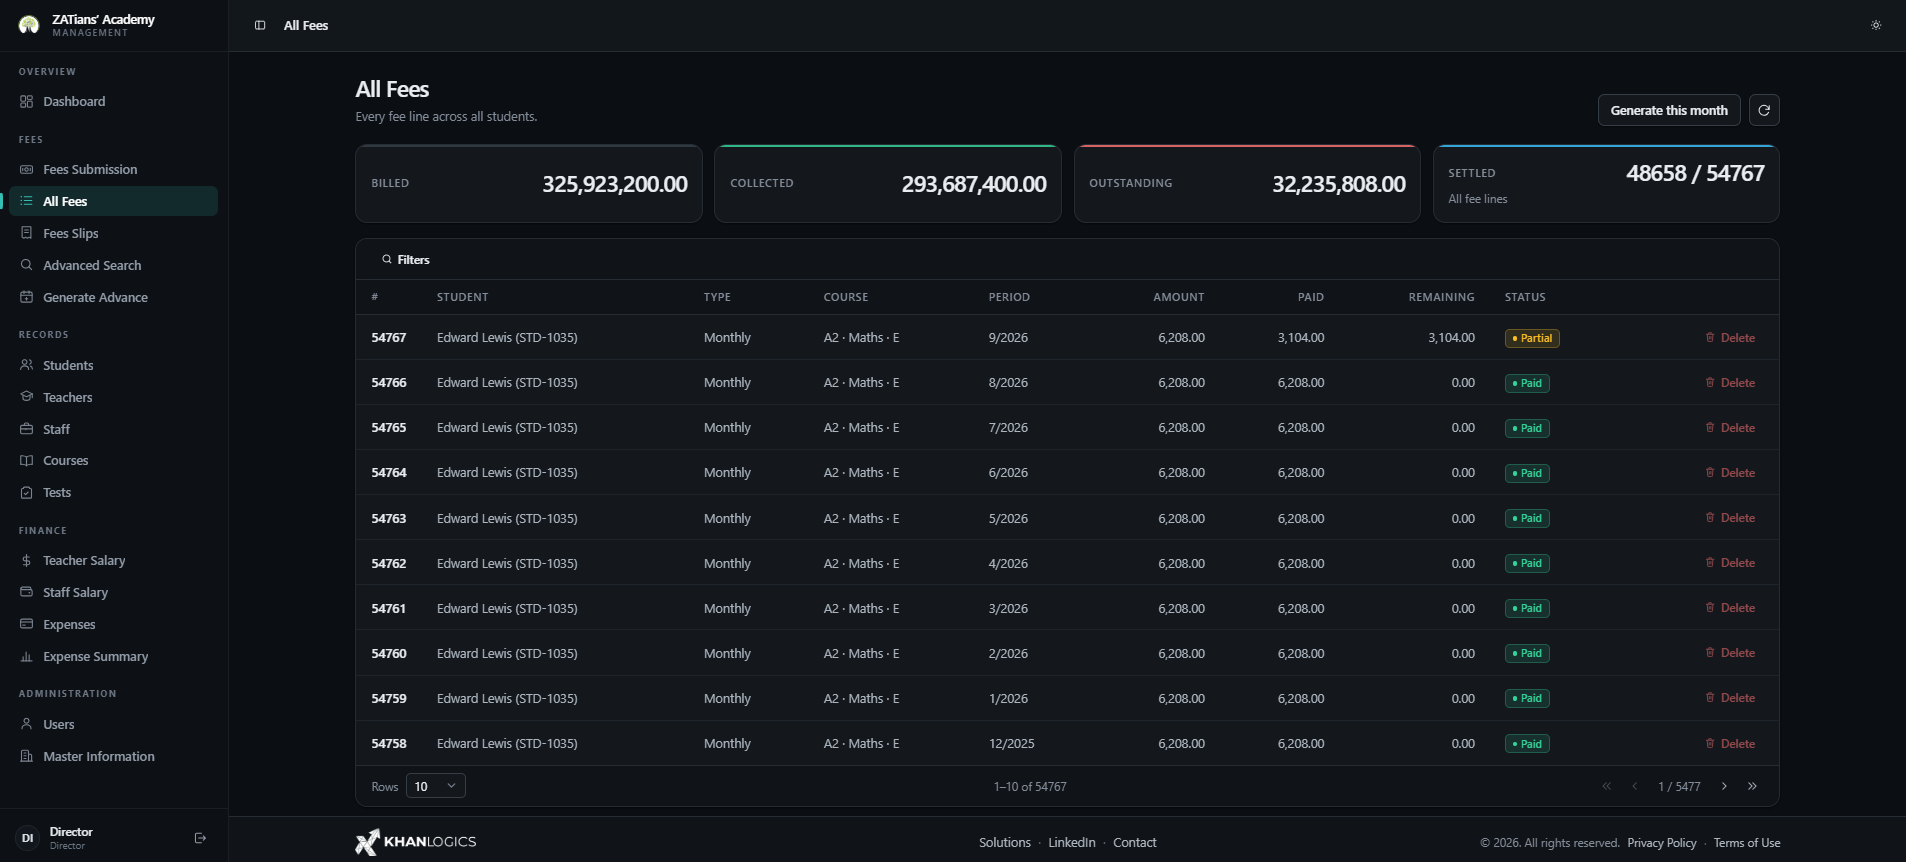1906x862 pixels.
Task: Open the Solutions footer link
Action: point(1005,843)
